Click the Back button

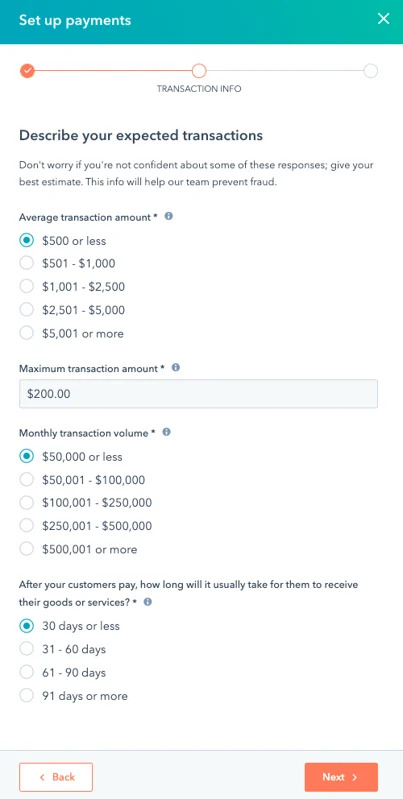[56, 777]
